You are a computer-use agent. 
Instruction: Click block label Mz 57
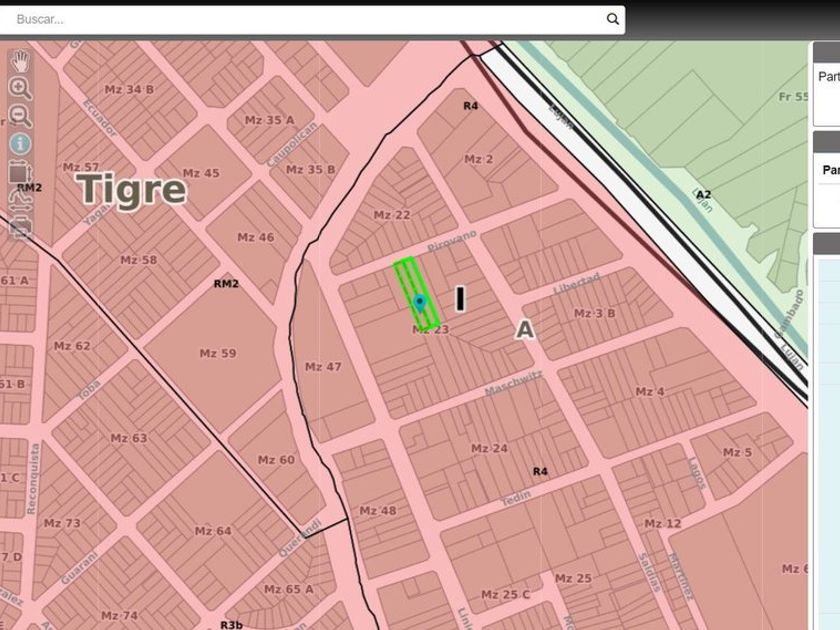point(81,167)
